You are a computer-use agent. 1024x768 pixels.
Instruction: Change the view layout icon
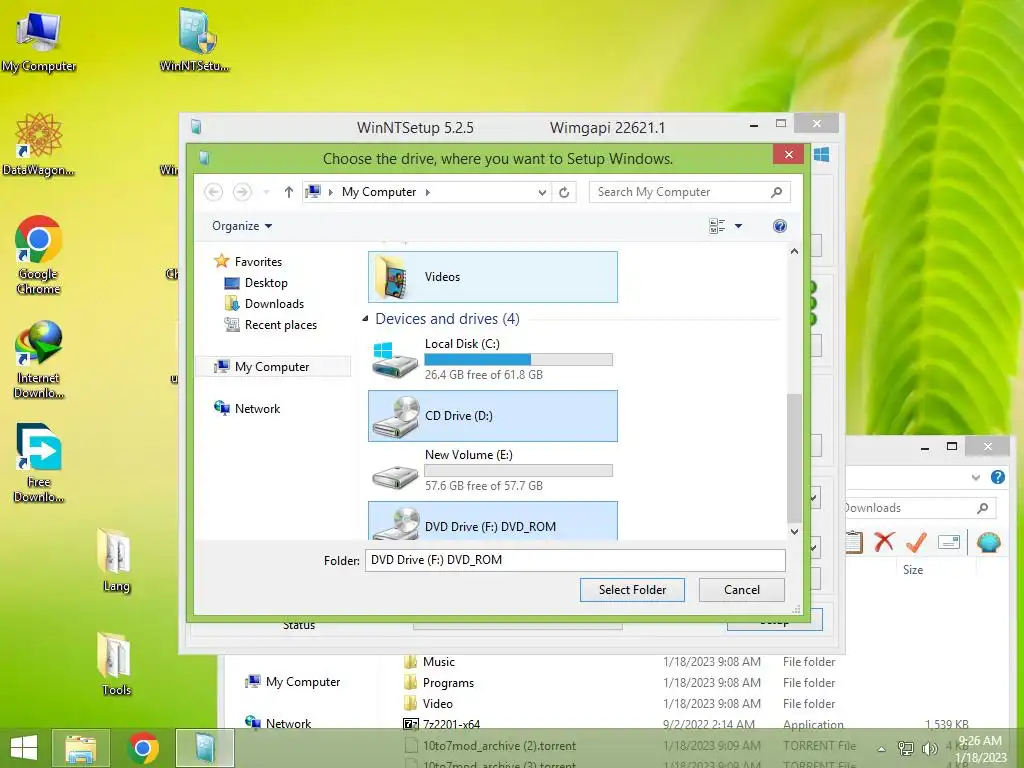716,226
